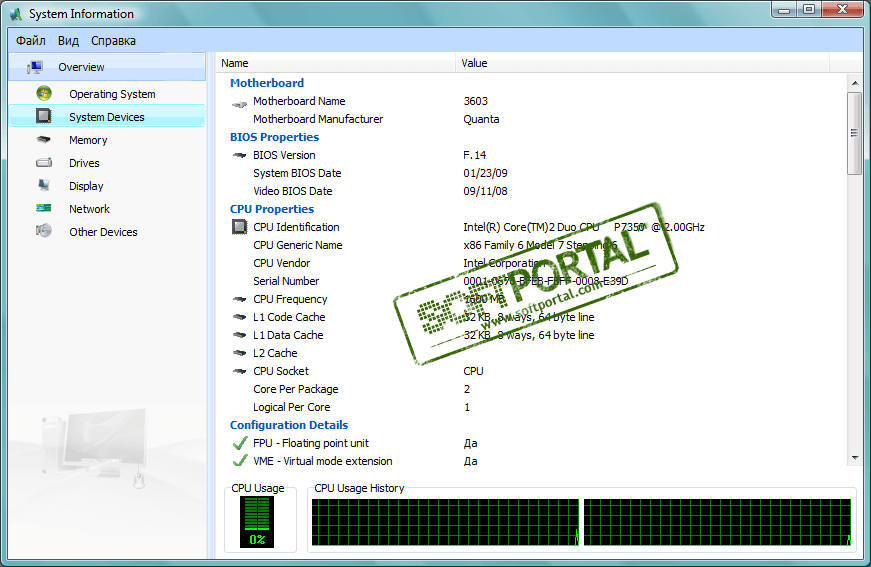Click the Serial Number row label

point(286,281)
